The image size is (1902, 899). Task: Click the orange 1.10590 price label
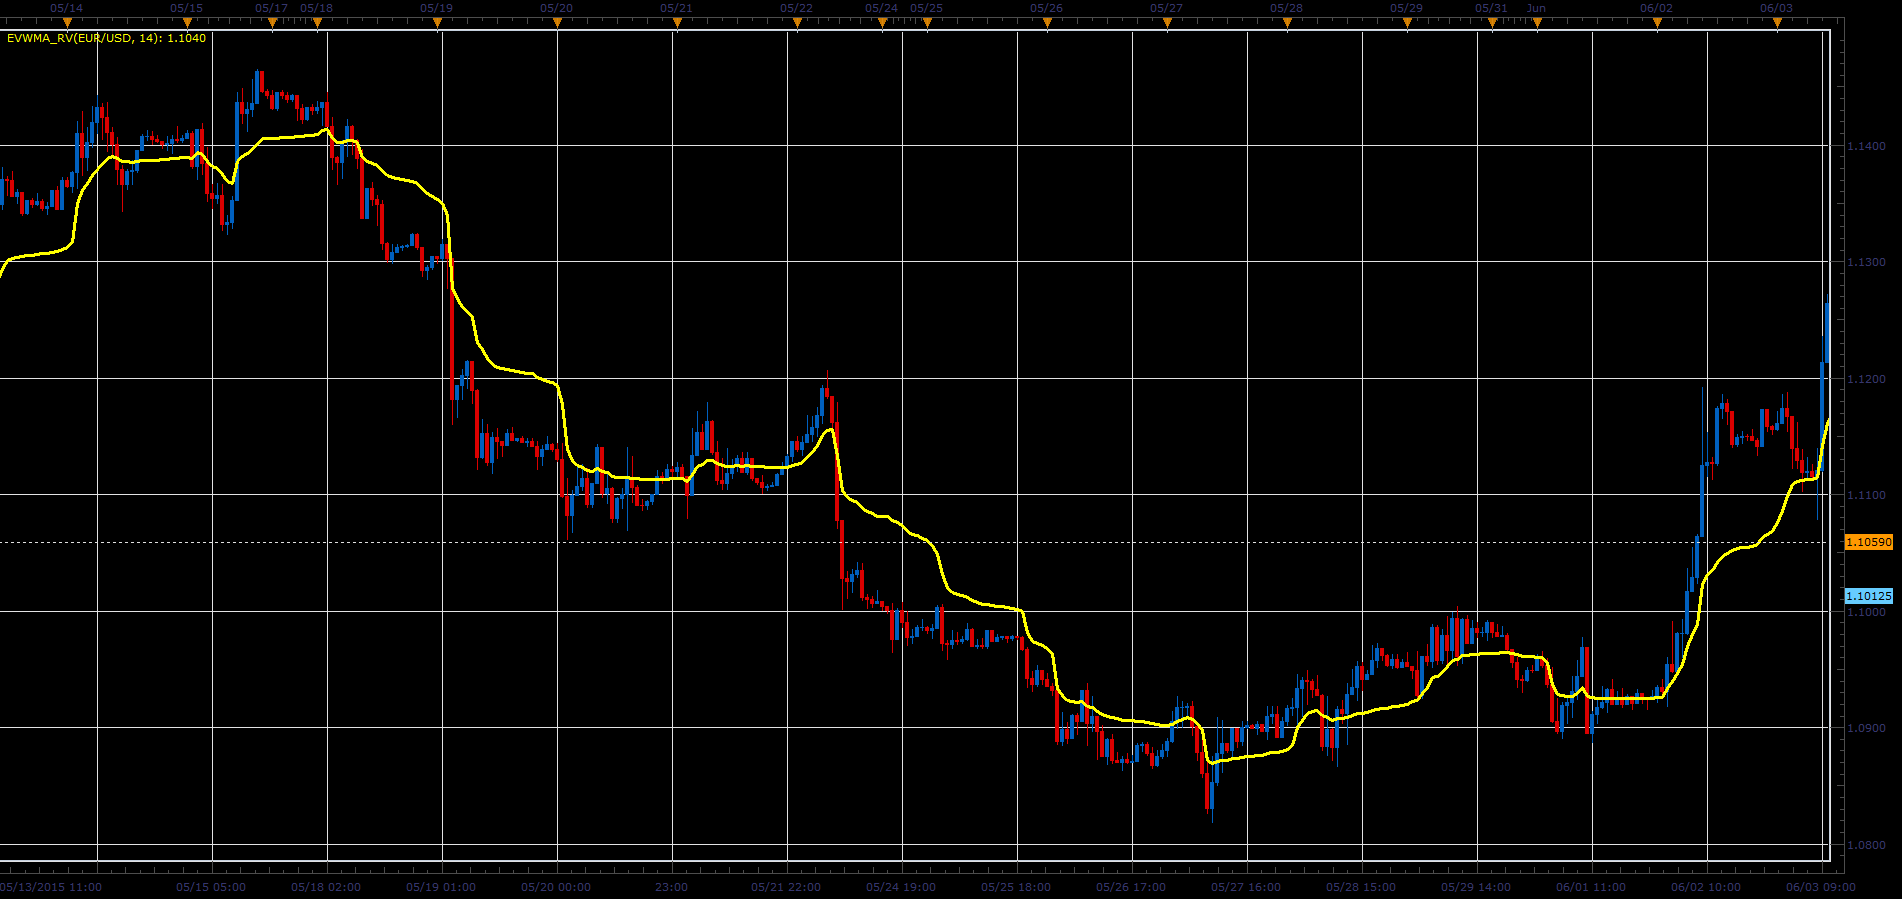(x=1868, y=542)
